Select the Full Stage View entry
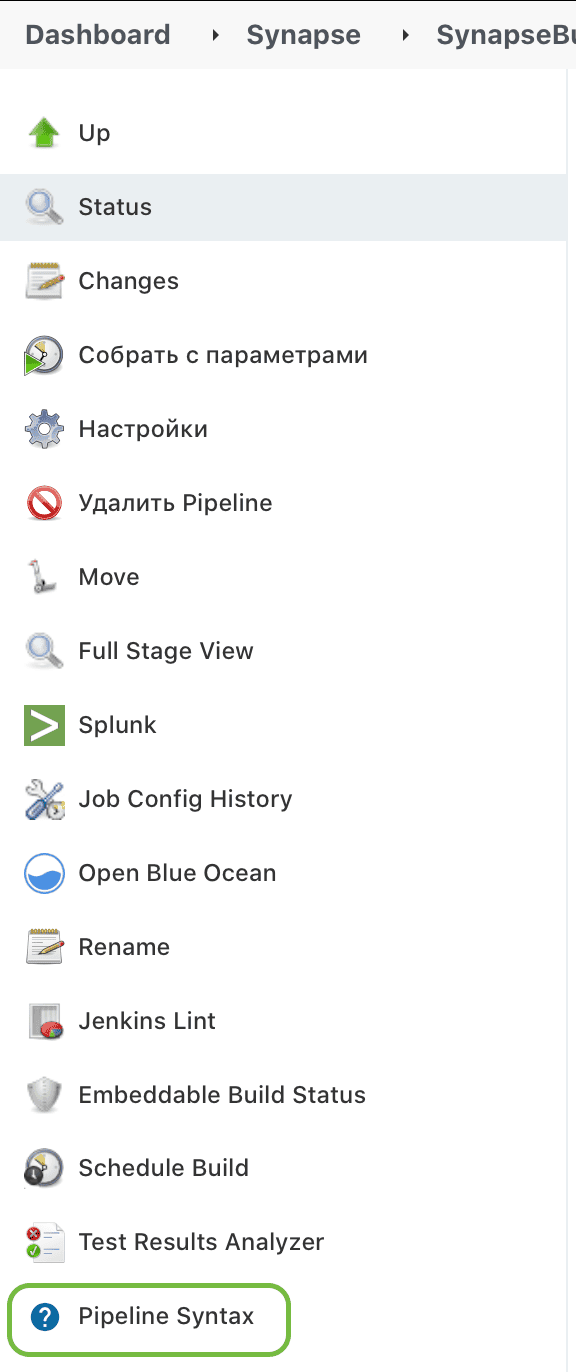The image size is (576, 1372). click(x=165, y=651)
